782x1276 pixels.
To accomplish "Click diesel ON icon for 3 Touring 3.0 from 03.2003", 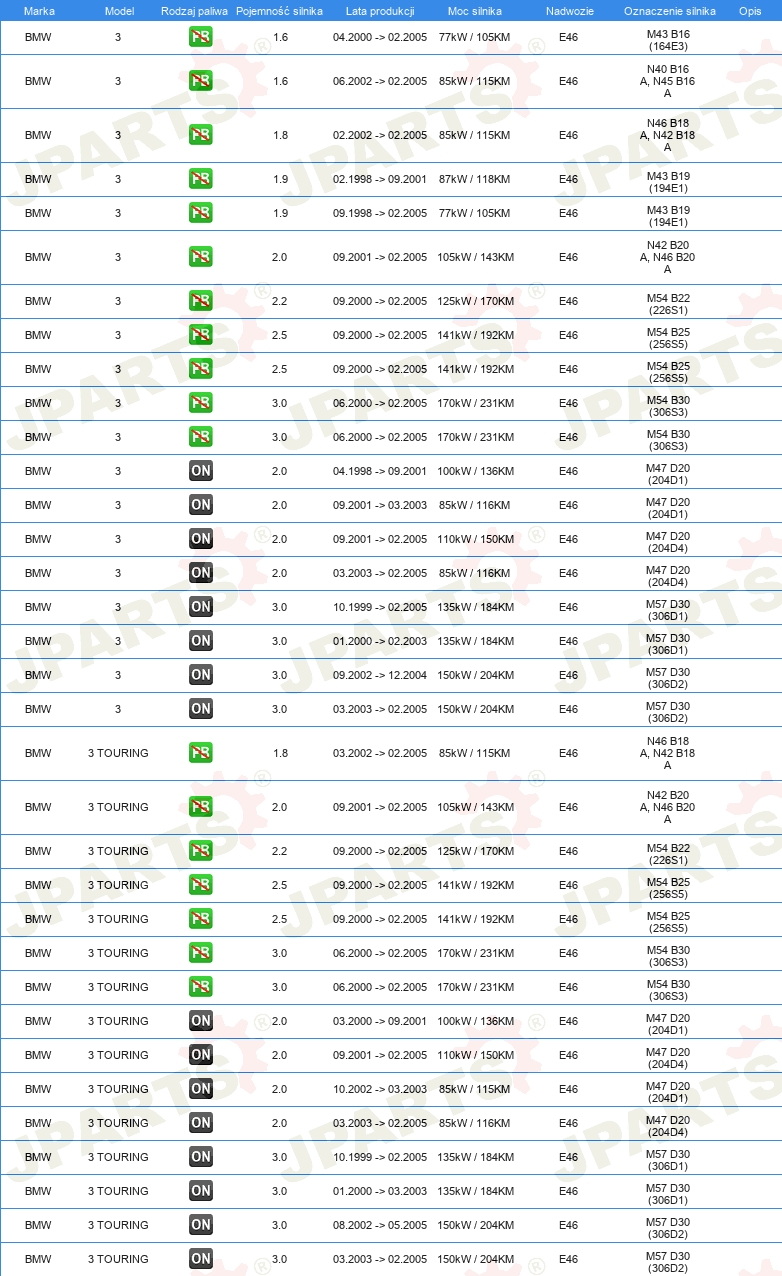I will click(x=201, y=1259).
